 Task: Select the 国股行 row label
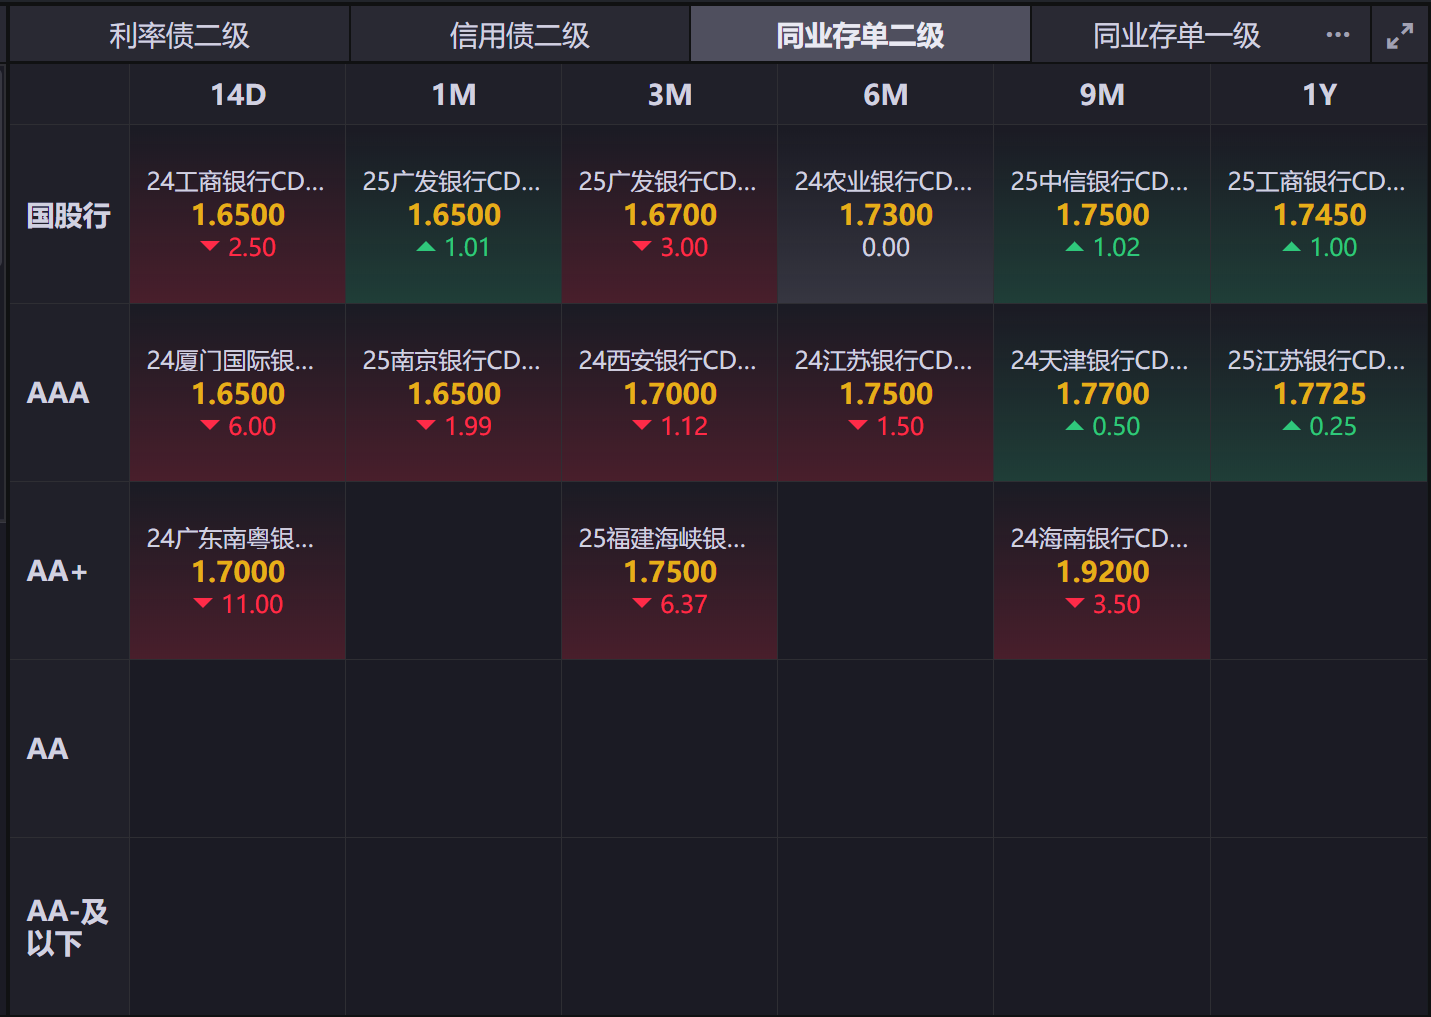click(69, 215)
